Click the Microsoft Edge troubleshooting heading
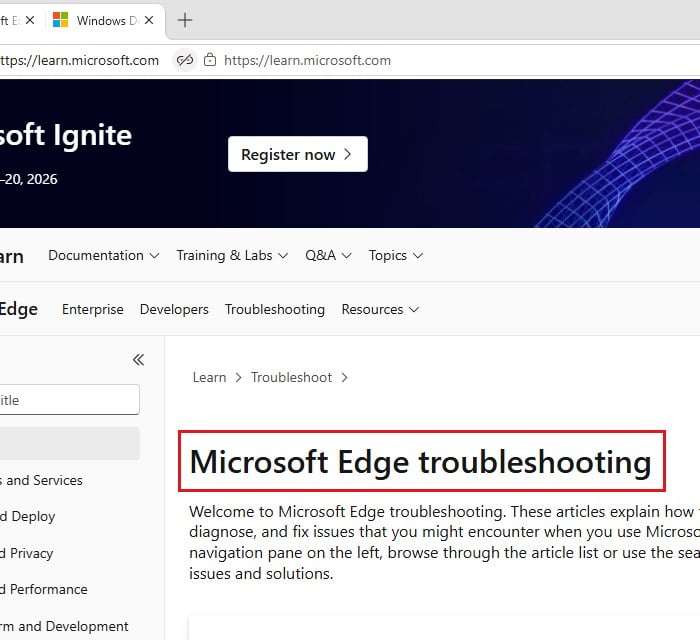 point(421,461)
